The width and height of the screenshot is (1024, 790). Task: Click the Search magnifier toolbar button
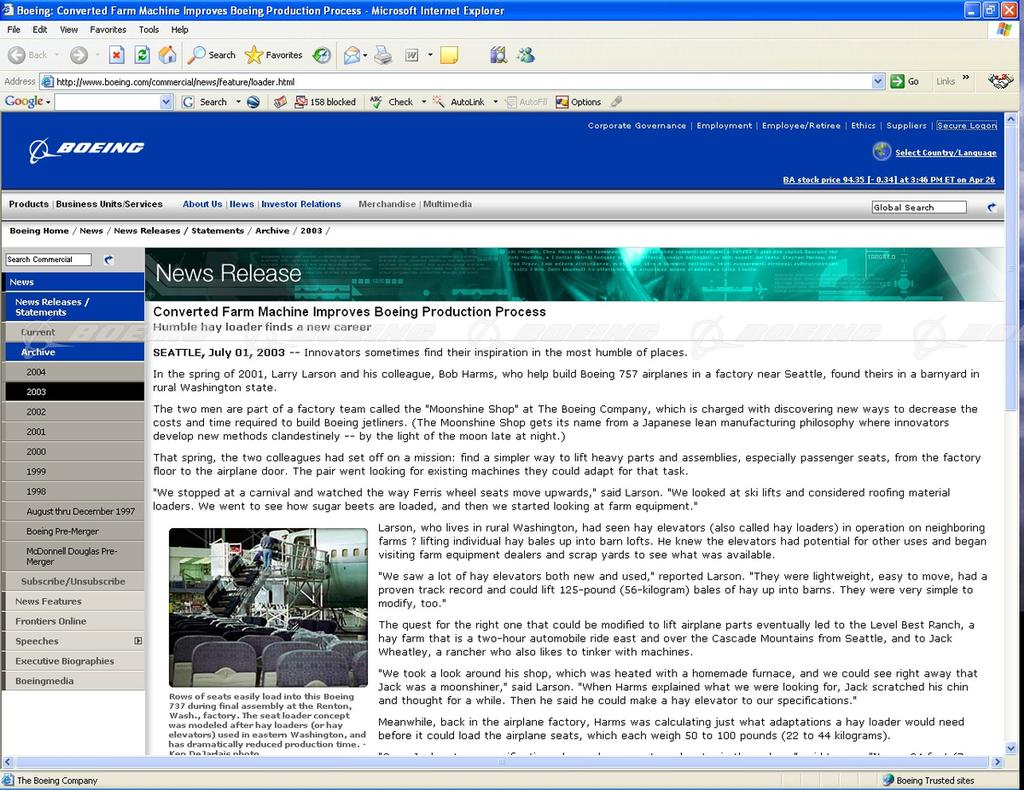point(212,55)
